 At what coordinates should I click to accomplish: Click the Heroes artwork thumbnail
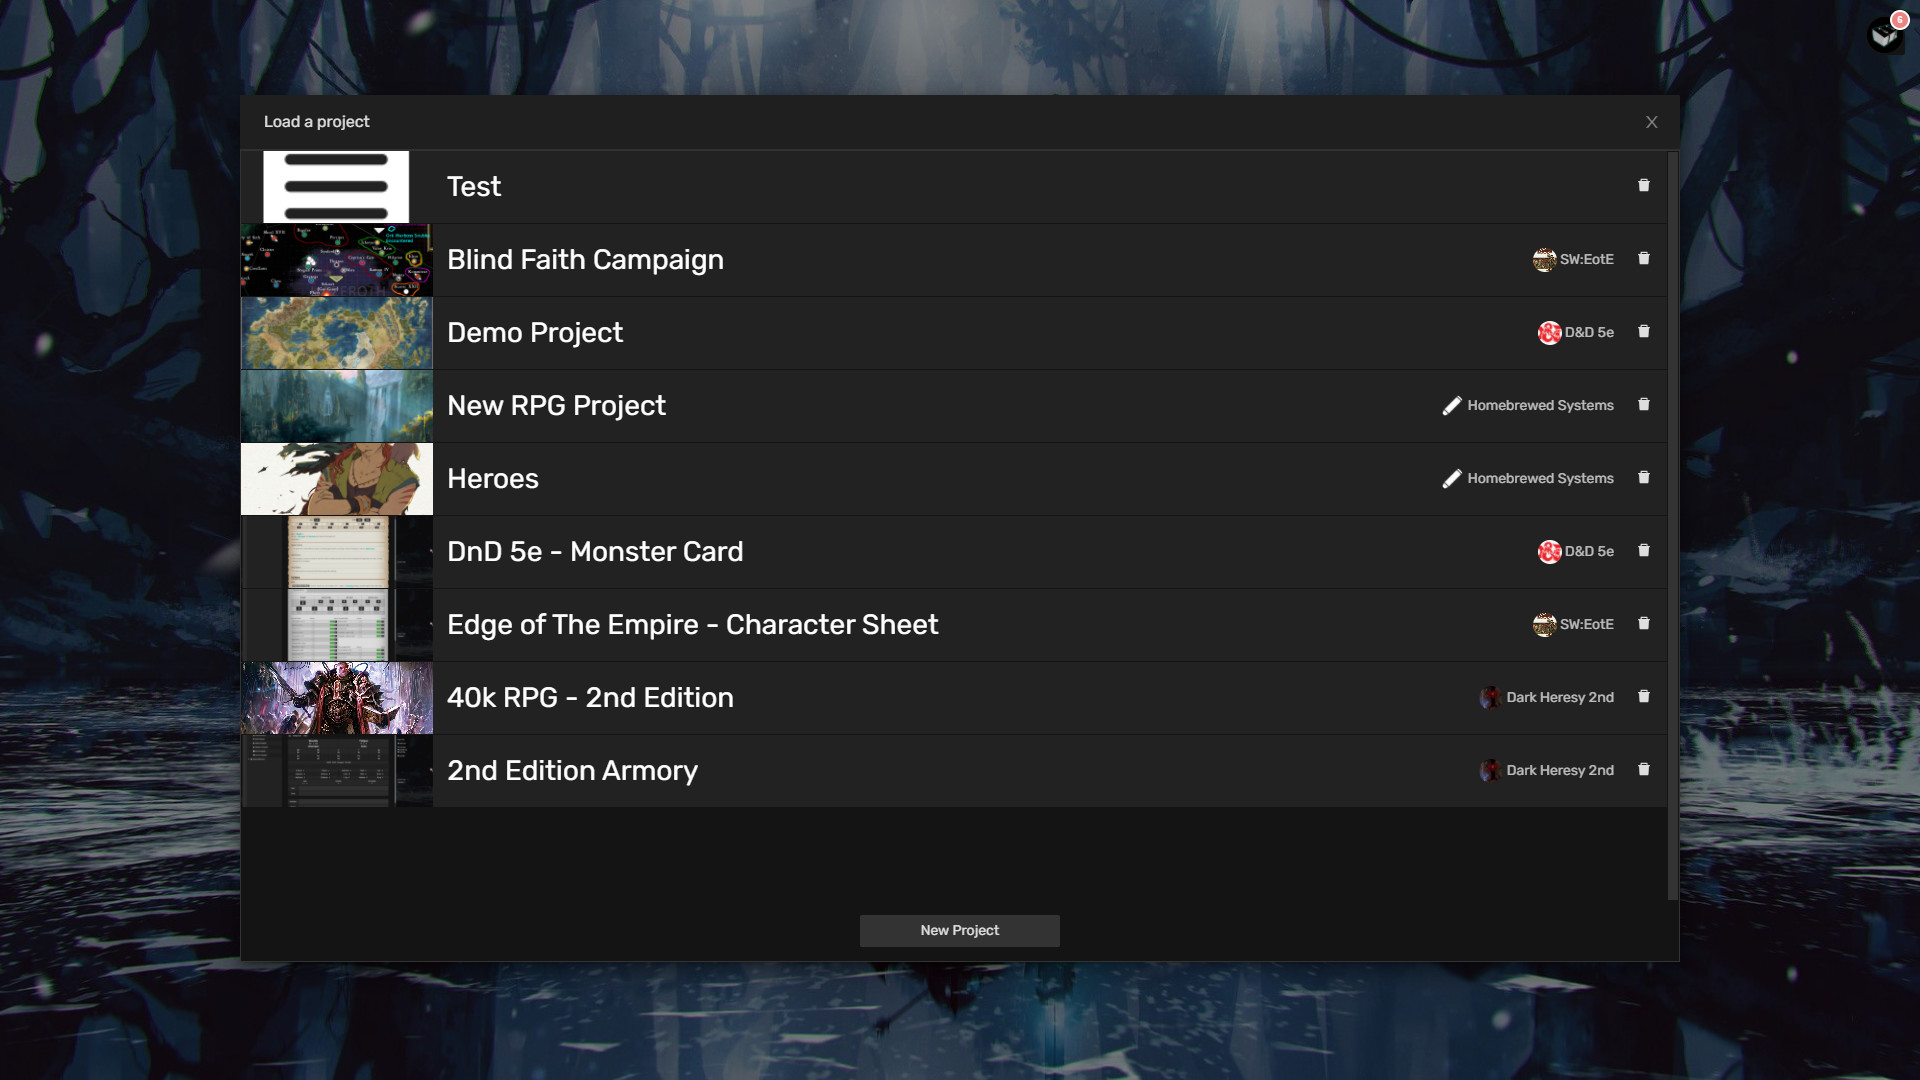[x=336, y=478]
